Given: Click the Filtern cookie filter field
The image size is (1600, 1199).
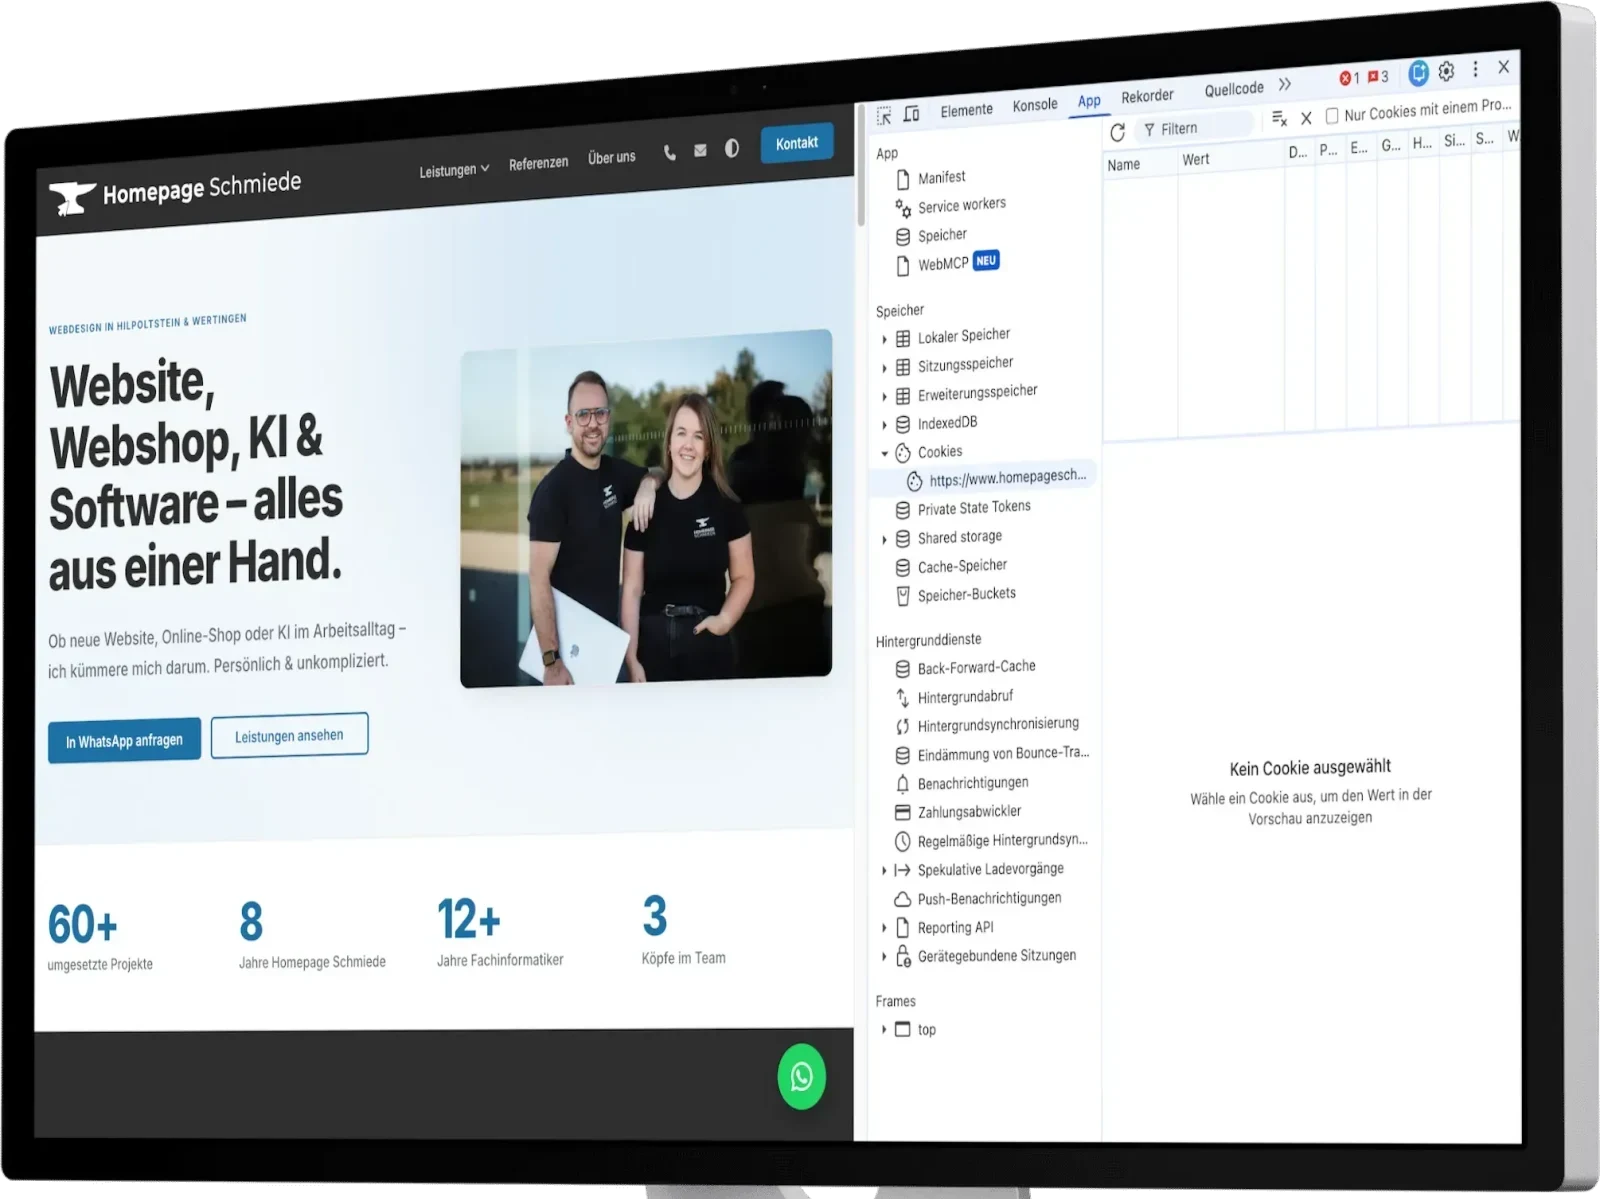Looking at the screenshot, I should [1195, 127].
